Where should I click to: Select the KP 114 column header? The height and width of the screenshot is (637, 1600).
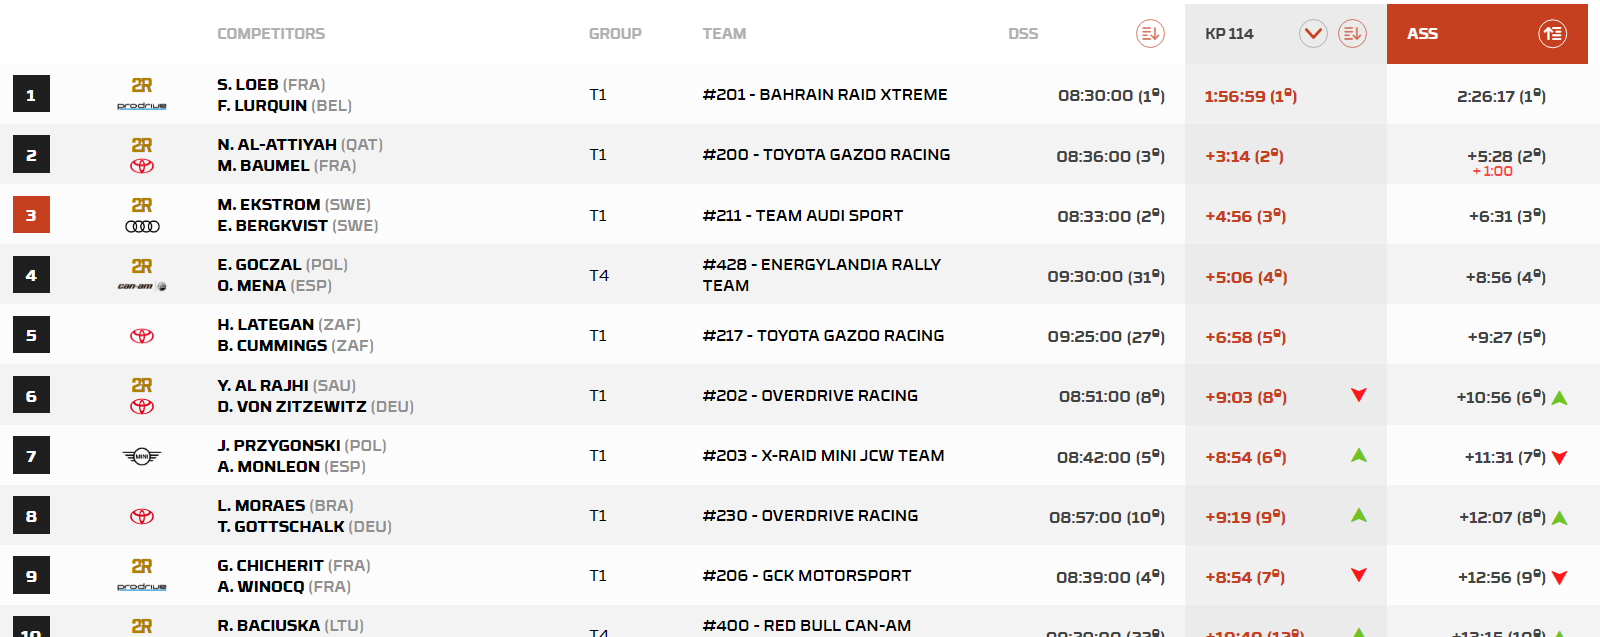(1286, 34)
